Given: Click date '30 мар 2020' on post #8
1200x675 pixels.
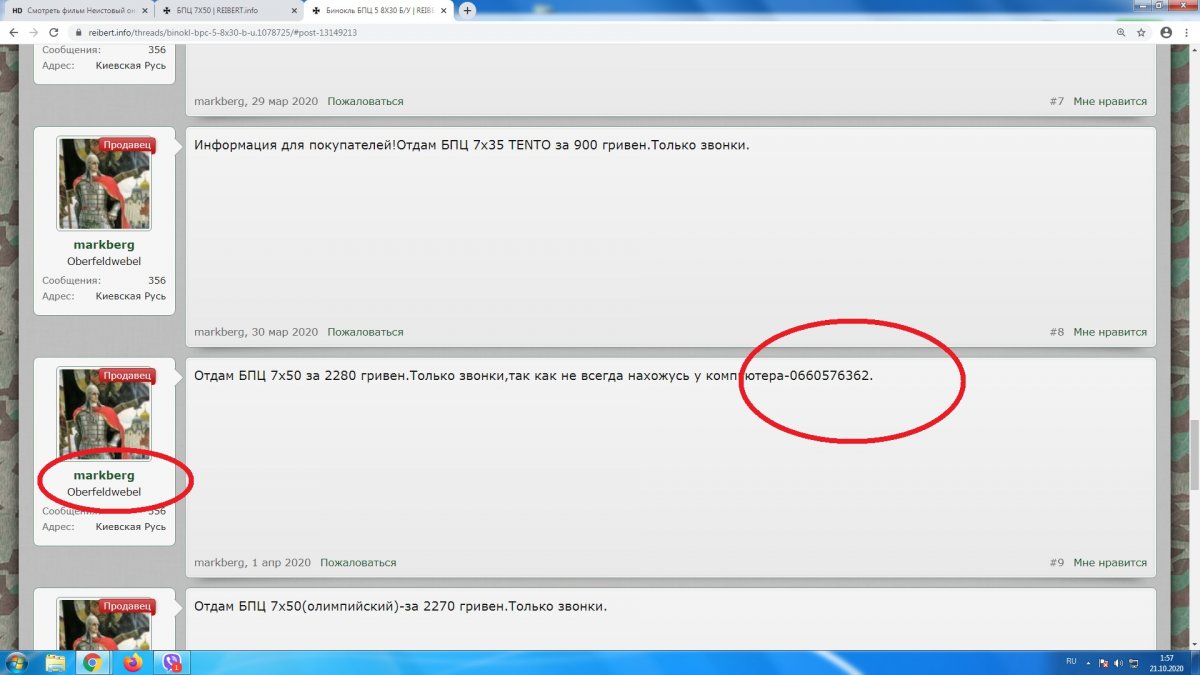Looking at the screenshot, I should coord(284,332).
